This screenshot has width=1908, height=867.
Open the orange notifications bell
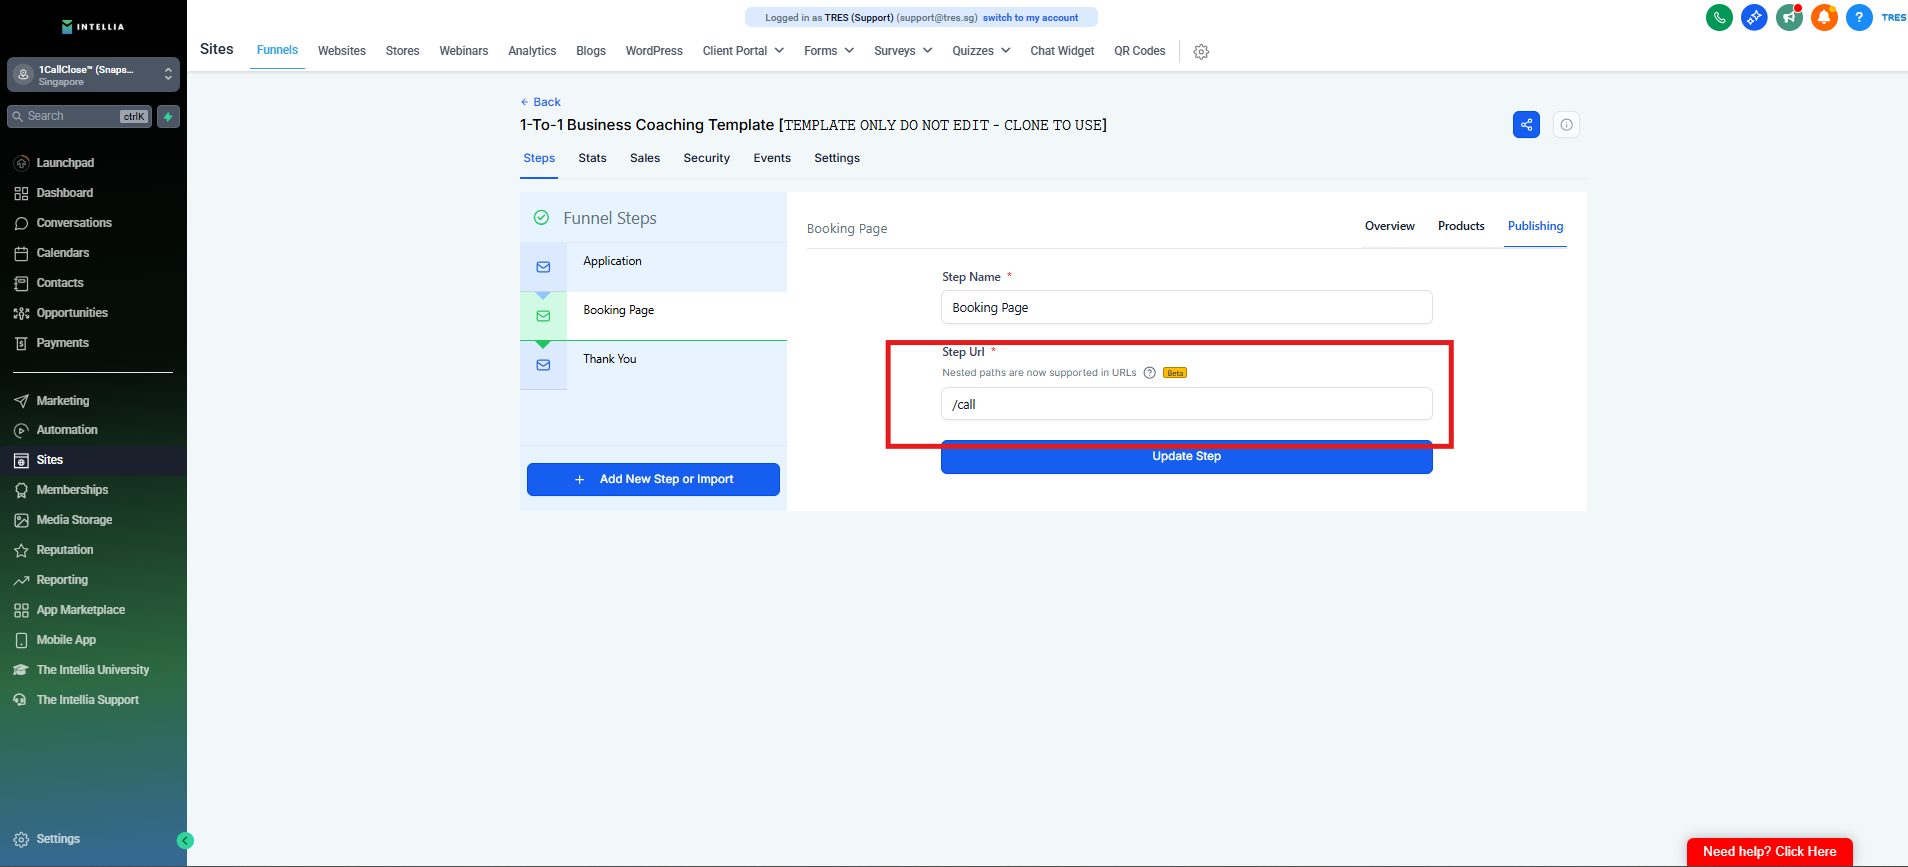(1824, 17)
